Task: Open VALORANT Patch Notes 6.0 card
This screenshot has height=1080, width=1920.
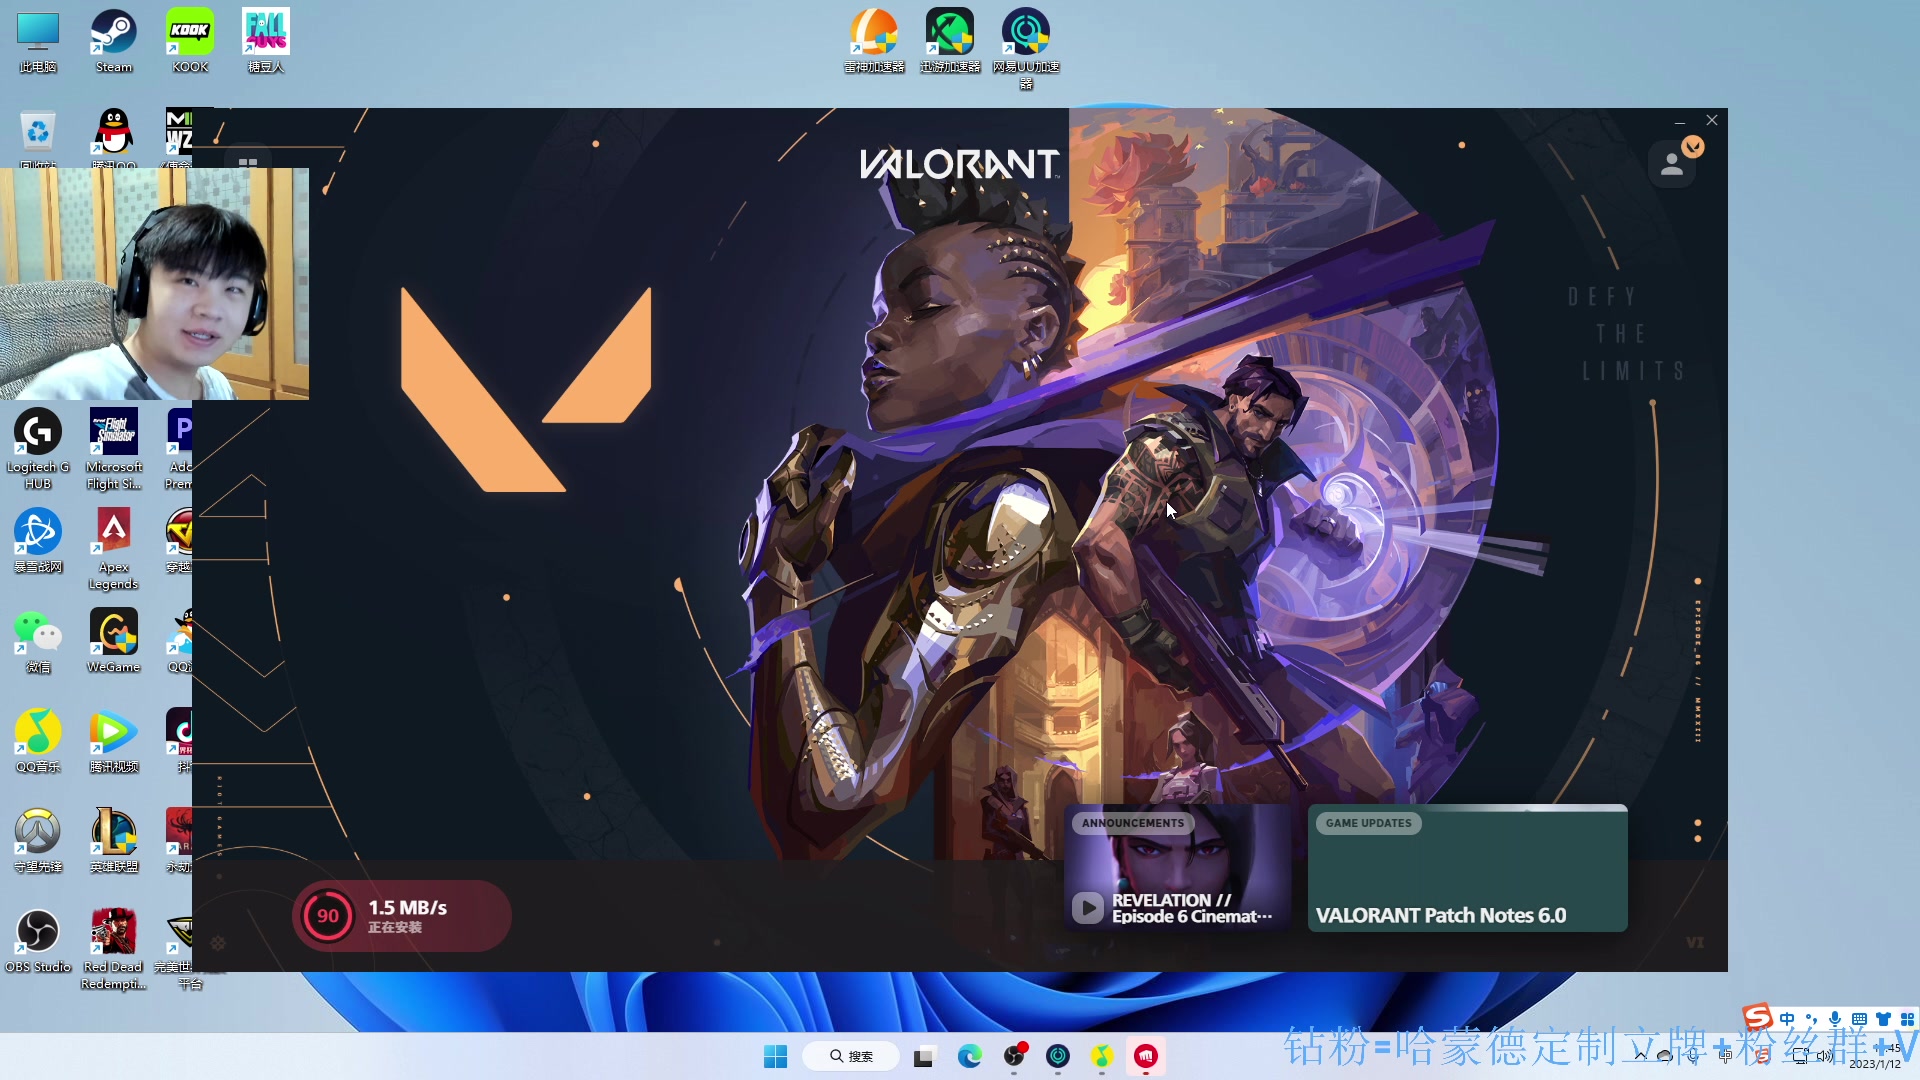Action: coord(1468,868)
